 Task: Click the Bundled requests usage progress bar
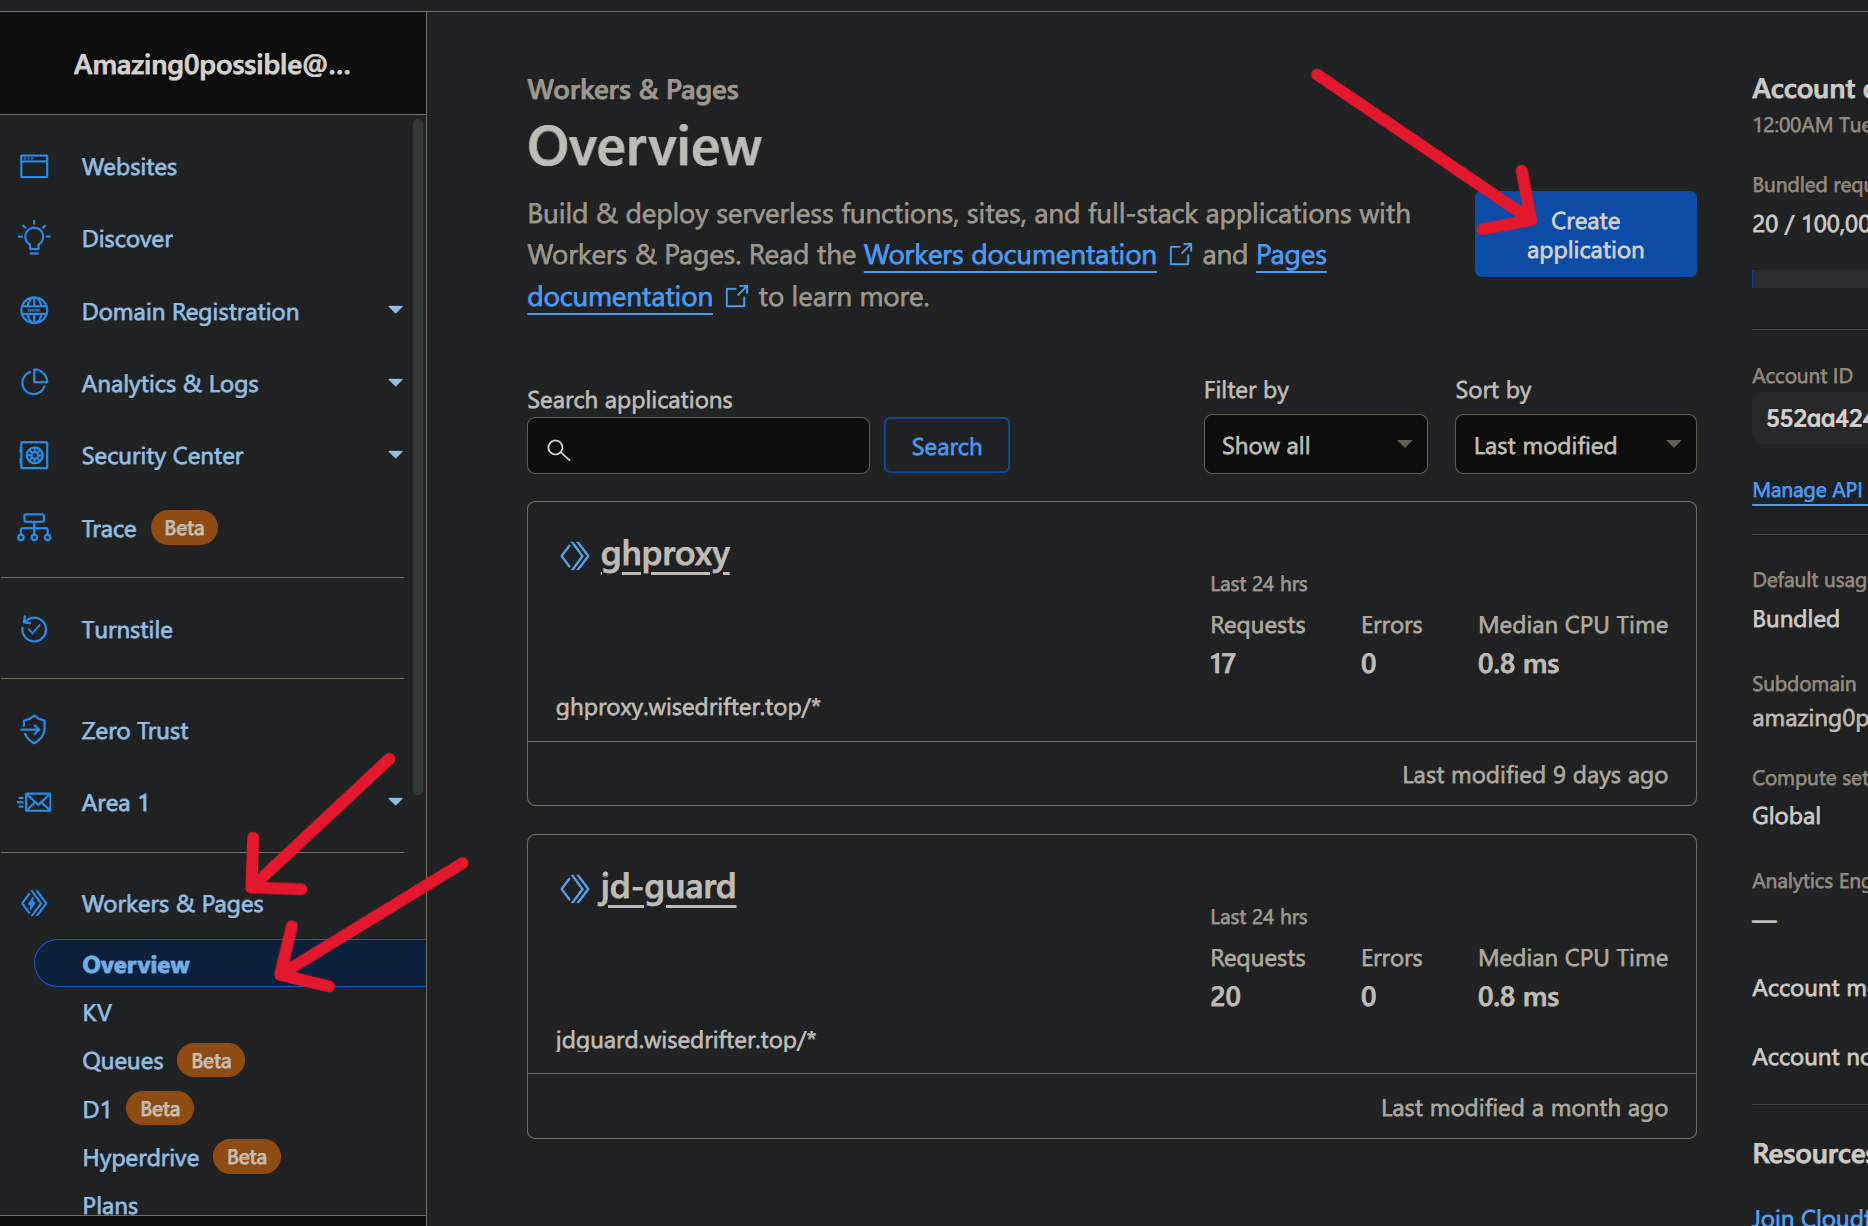pyautogui.click(x=1810, y=279)
